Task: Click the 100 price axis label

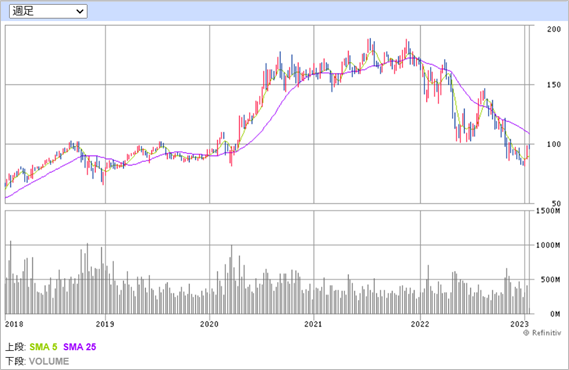Action: (x=554, y=144)
